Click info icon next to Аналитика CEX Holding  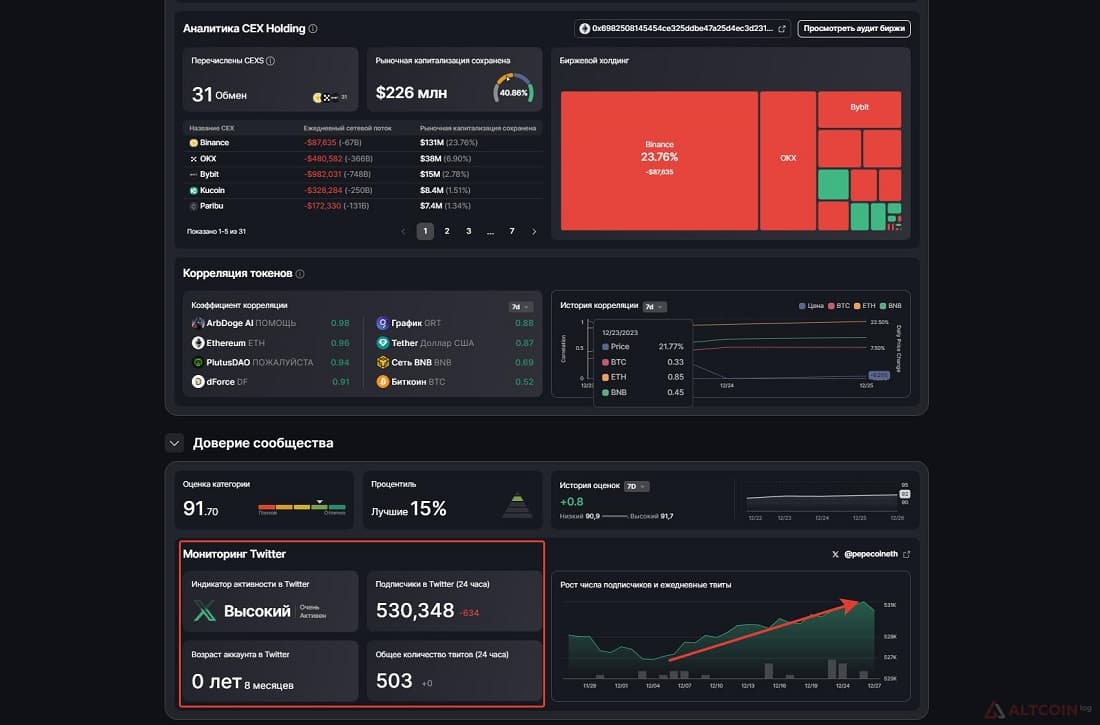(313, 29)
